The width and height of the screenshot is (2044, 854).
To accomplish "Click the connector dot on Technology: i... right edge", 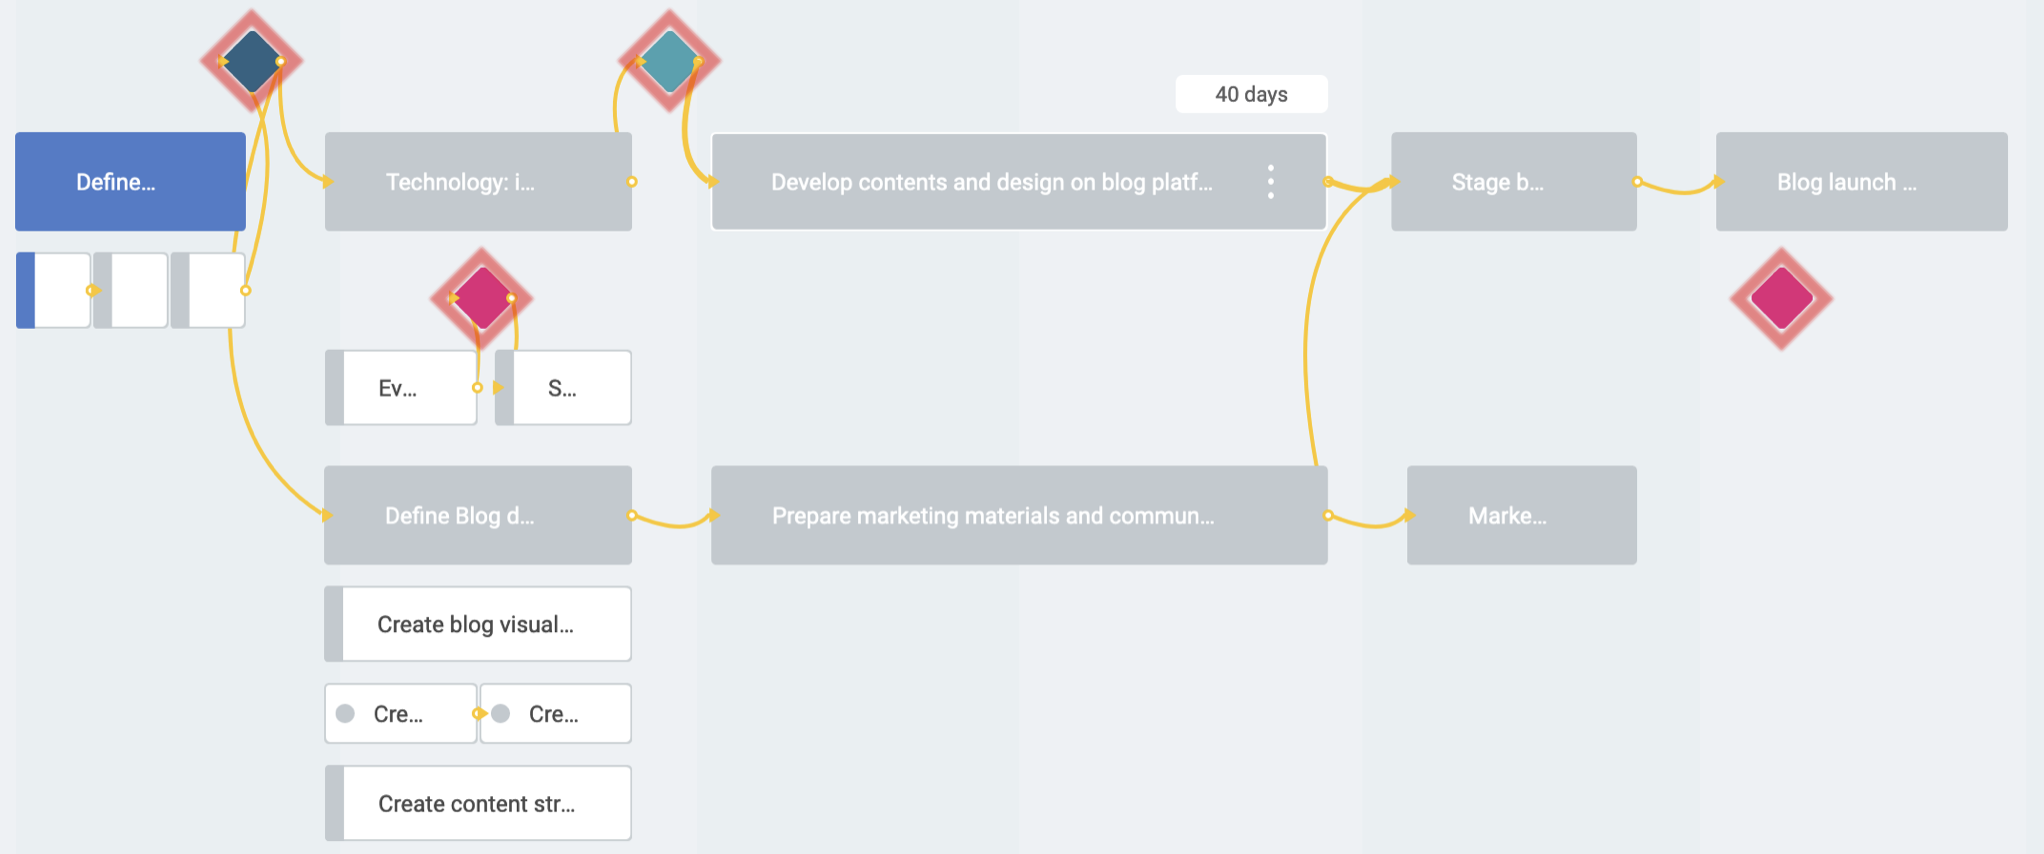I will point(632,182).
